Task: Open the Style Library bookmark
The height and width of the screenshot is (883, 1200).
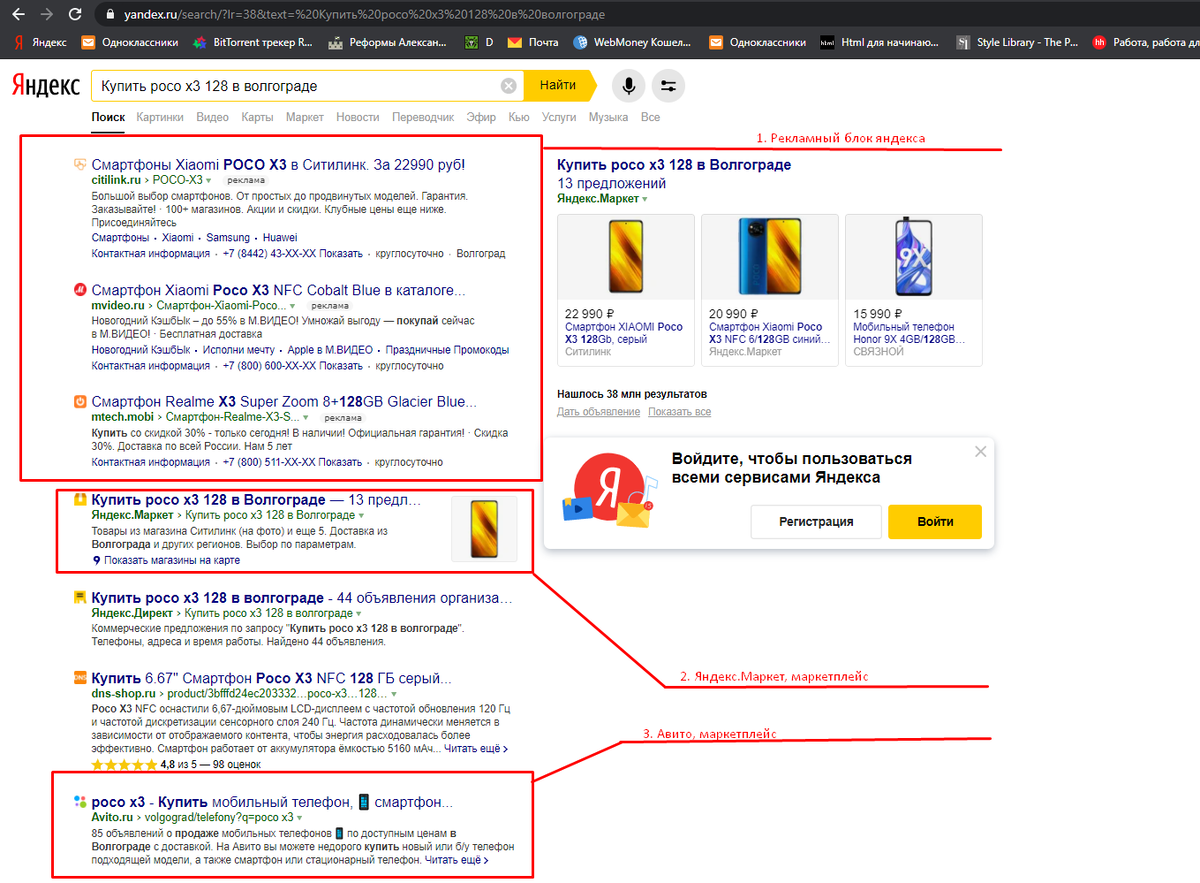Action: (1015, 43)
